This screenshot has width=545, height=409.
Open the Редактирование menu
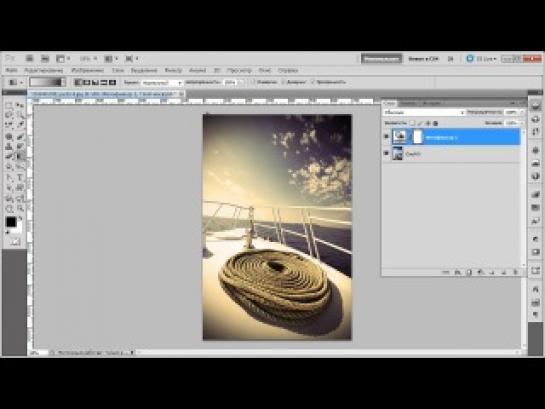[x=44, y=70]
